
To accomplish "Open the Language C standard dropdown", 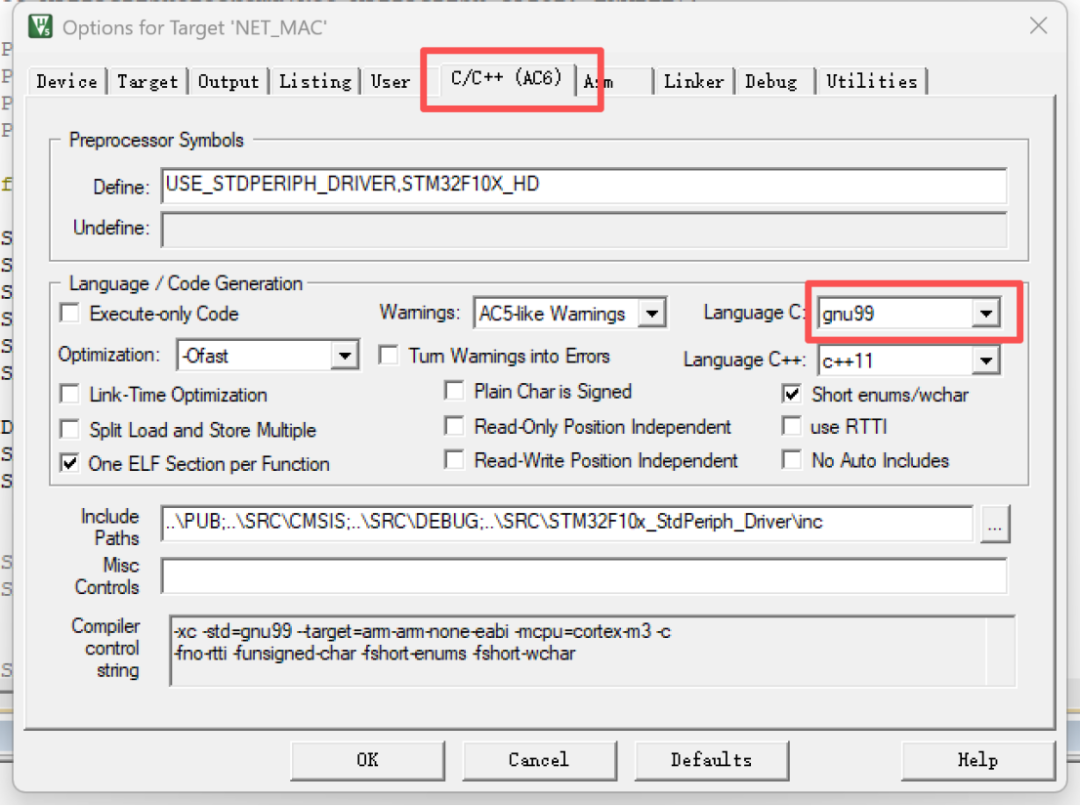I will pos(986,314).
